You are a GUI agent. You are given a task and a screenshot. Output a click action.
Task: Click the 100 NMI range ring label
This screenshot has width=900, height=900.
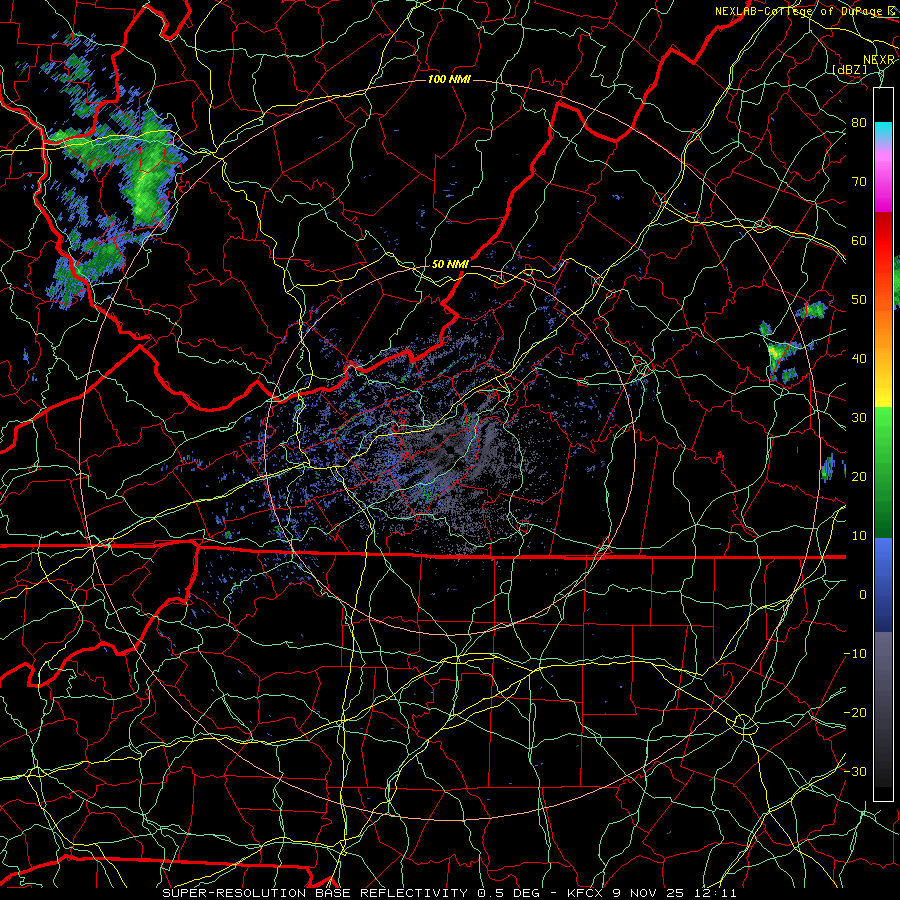pyautogui.click(x=449, y=79)
